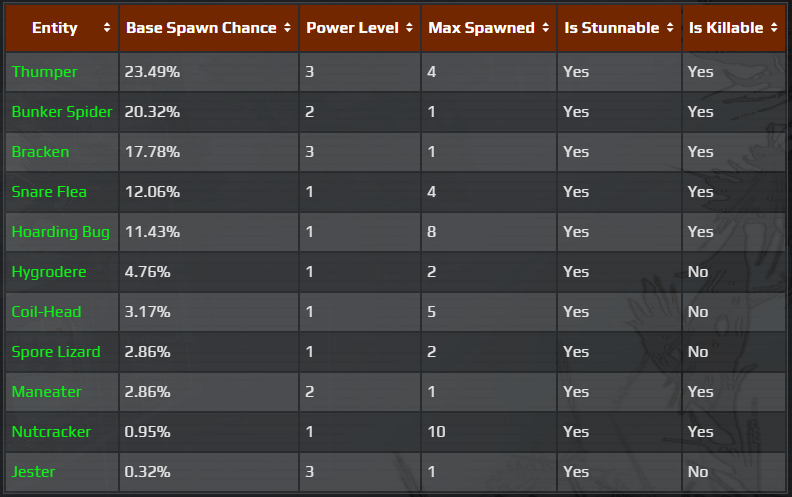The width and height of the screenshot is (792, 497).
Task: Open the Bunker Spider entity link
Action: [x=62, y=112]
